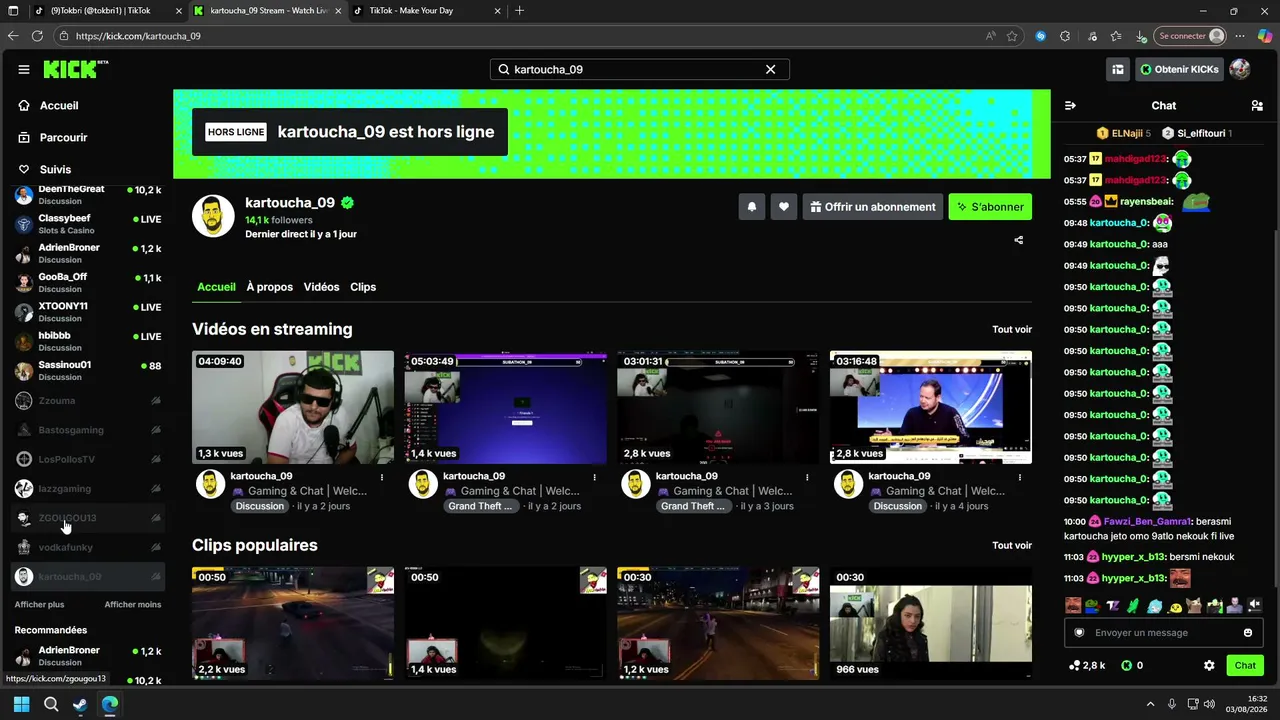1280x720 pixels.
Task: Open browser downloads
Action: 1141,36
